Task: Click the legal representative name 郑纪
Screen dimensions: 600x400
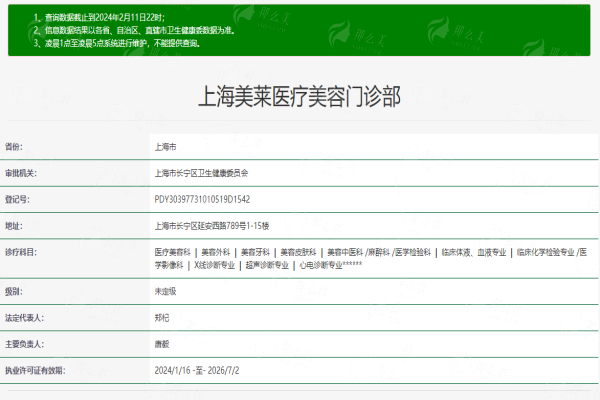Action: (x=162, y=318)
